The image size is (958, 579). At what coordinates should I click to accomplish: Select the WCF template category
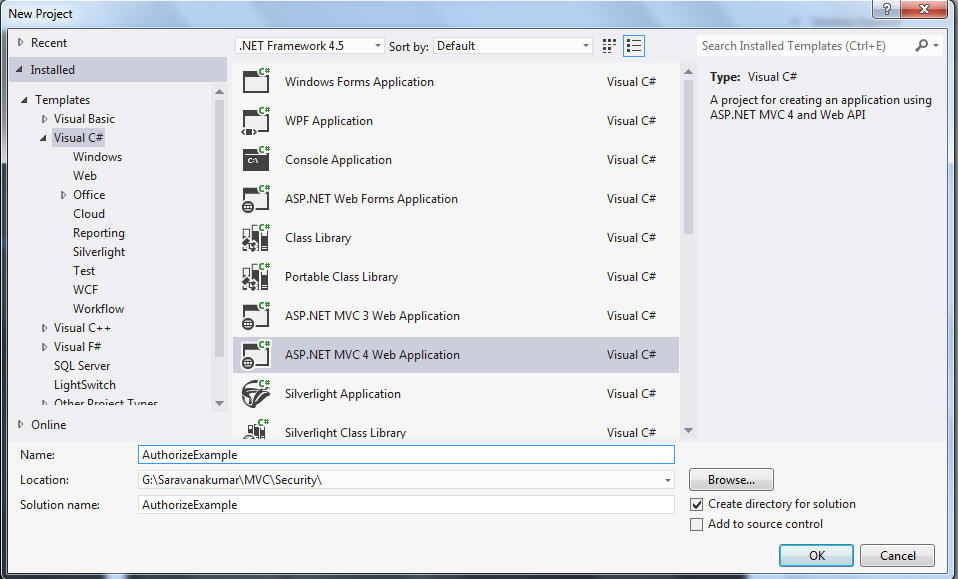tap(86, 290)
